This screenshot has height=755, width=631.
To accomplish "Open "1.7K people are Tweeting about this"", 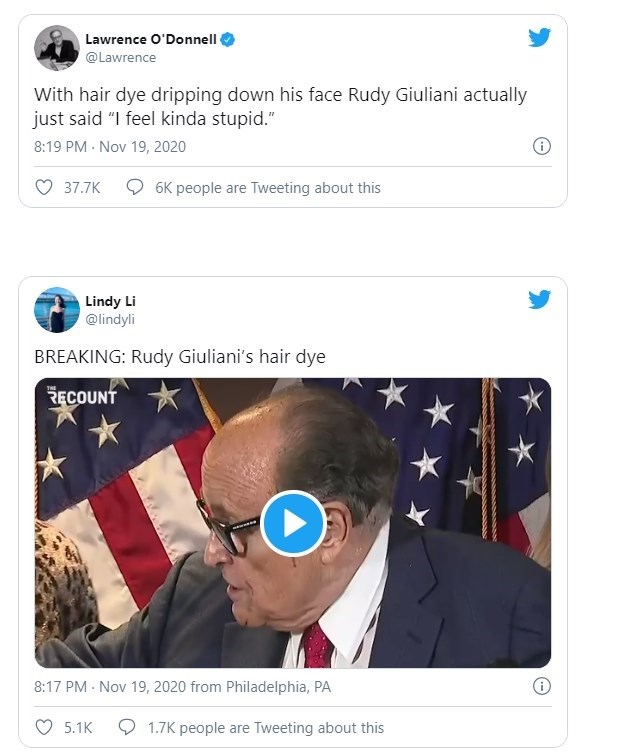I will [x=266, y=727].
